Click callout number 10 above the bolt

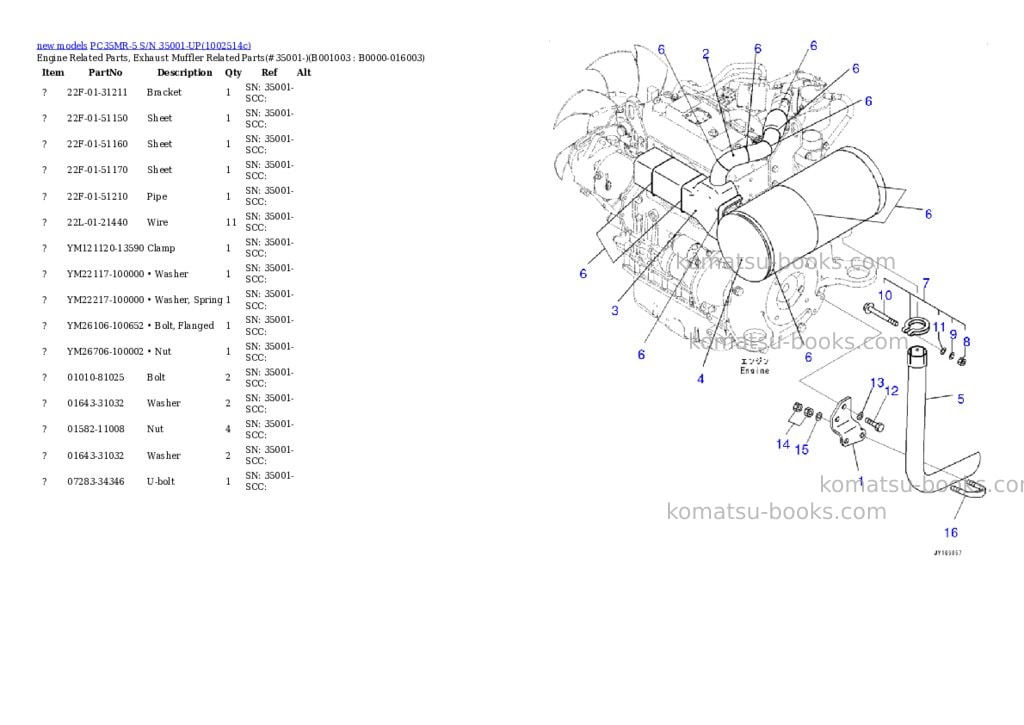coord(885,296)
